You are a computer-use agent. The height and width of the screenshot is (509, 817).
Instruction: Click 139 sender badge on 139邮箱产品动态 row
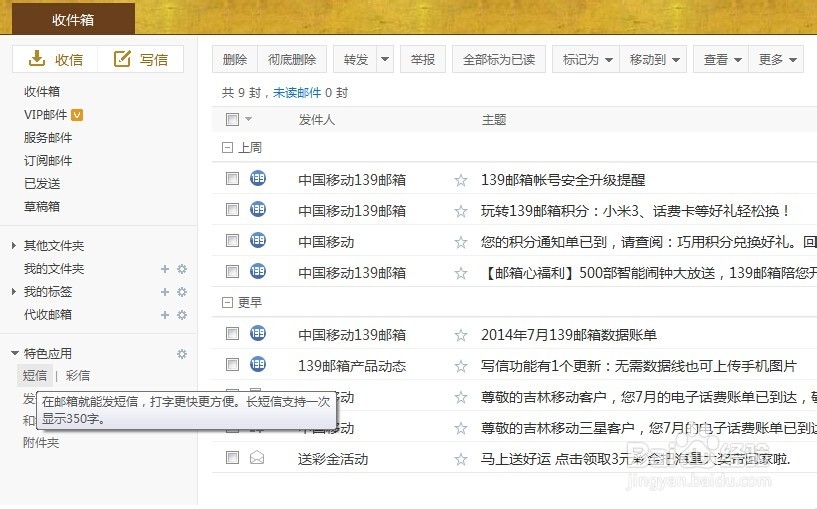click(x=257, y=364)
